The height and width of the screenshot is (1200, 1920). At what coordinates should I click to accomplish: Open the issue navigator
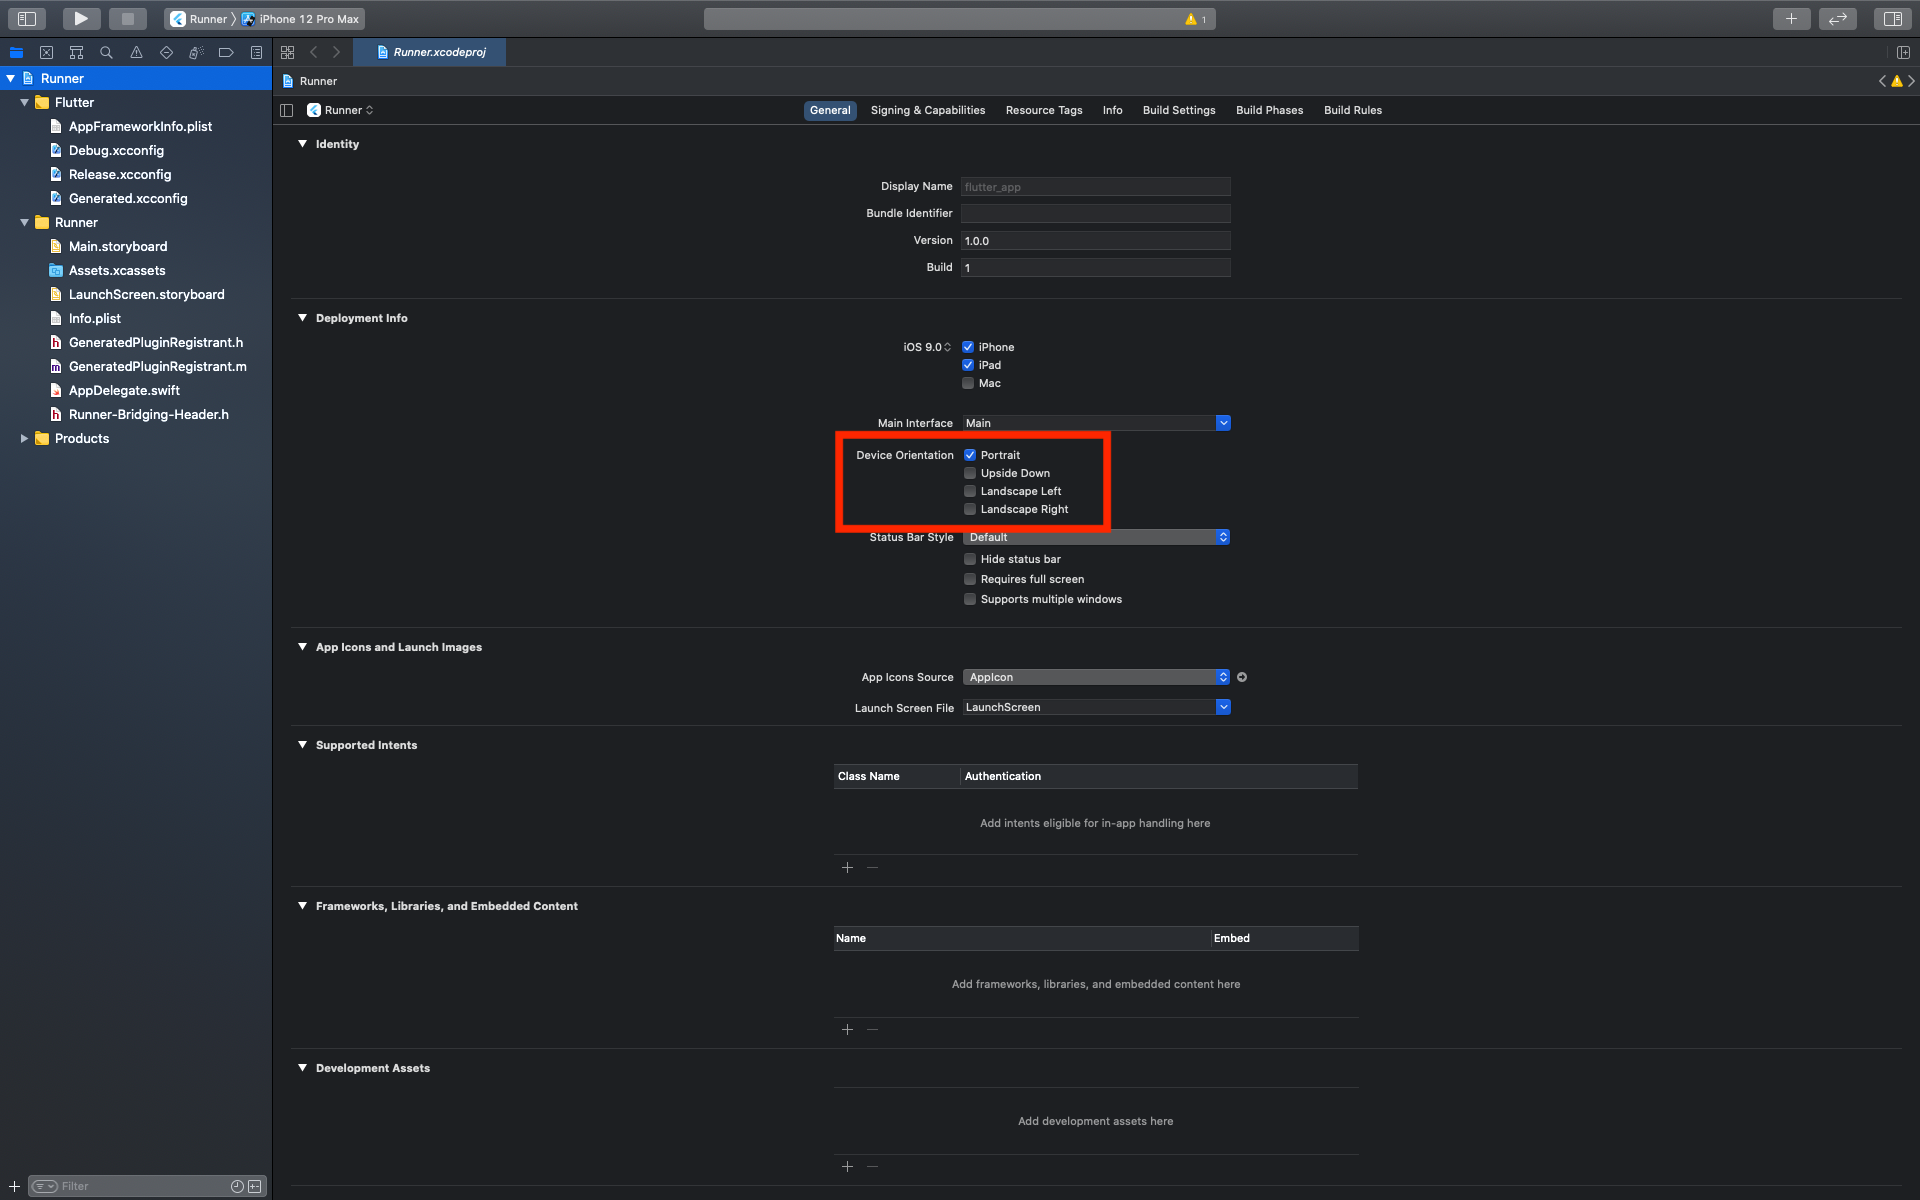click(136, 52)
